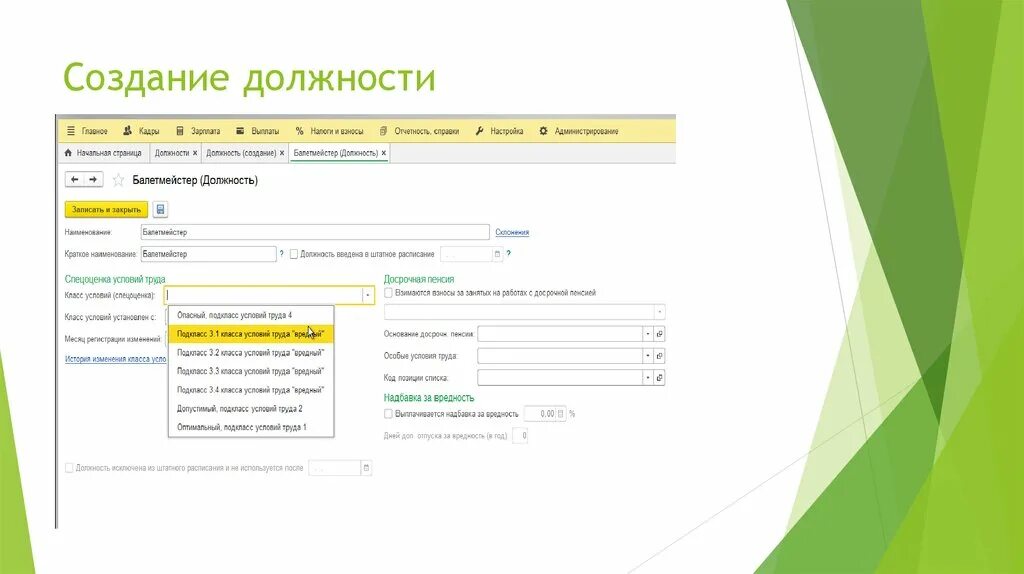1024x574 pixels.
Task: Check 'Должность введена в штатное расписание'
Action: [x=294, y=254]
